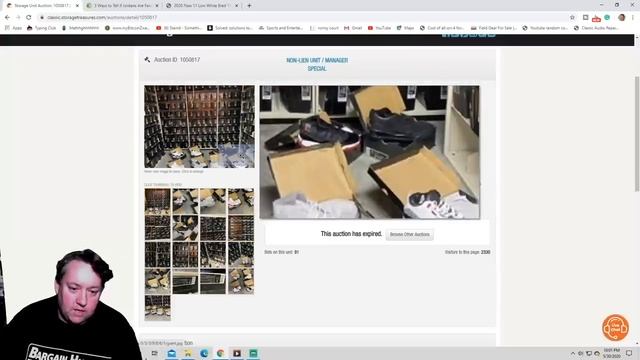The width and height of the screenshot is (640, 360).
Task: Open the orange Live Chat bubble
Action: tap(615, 327)
